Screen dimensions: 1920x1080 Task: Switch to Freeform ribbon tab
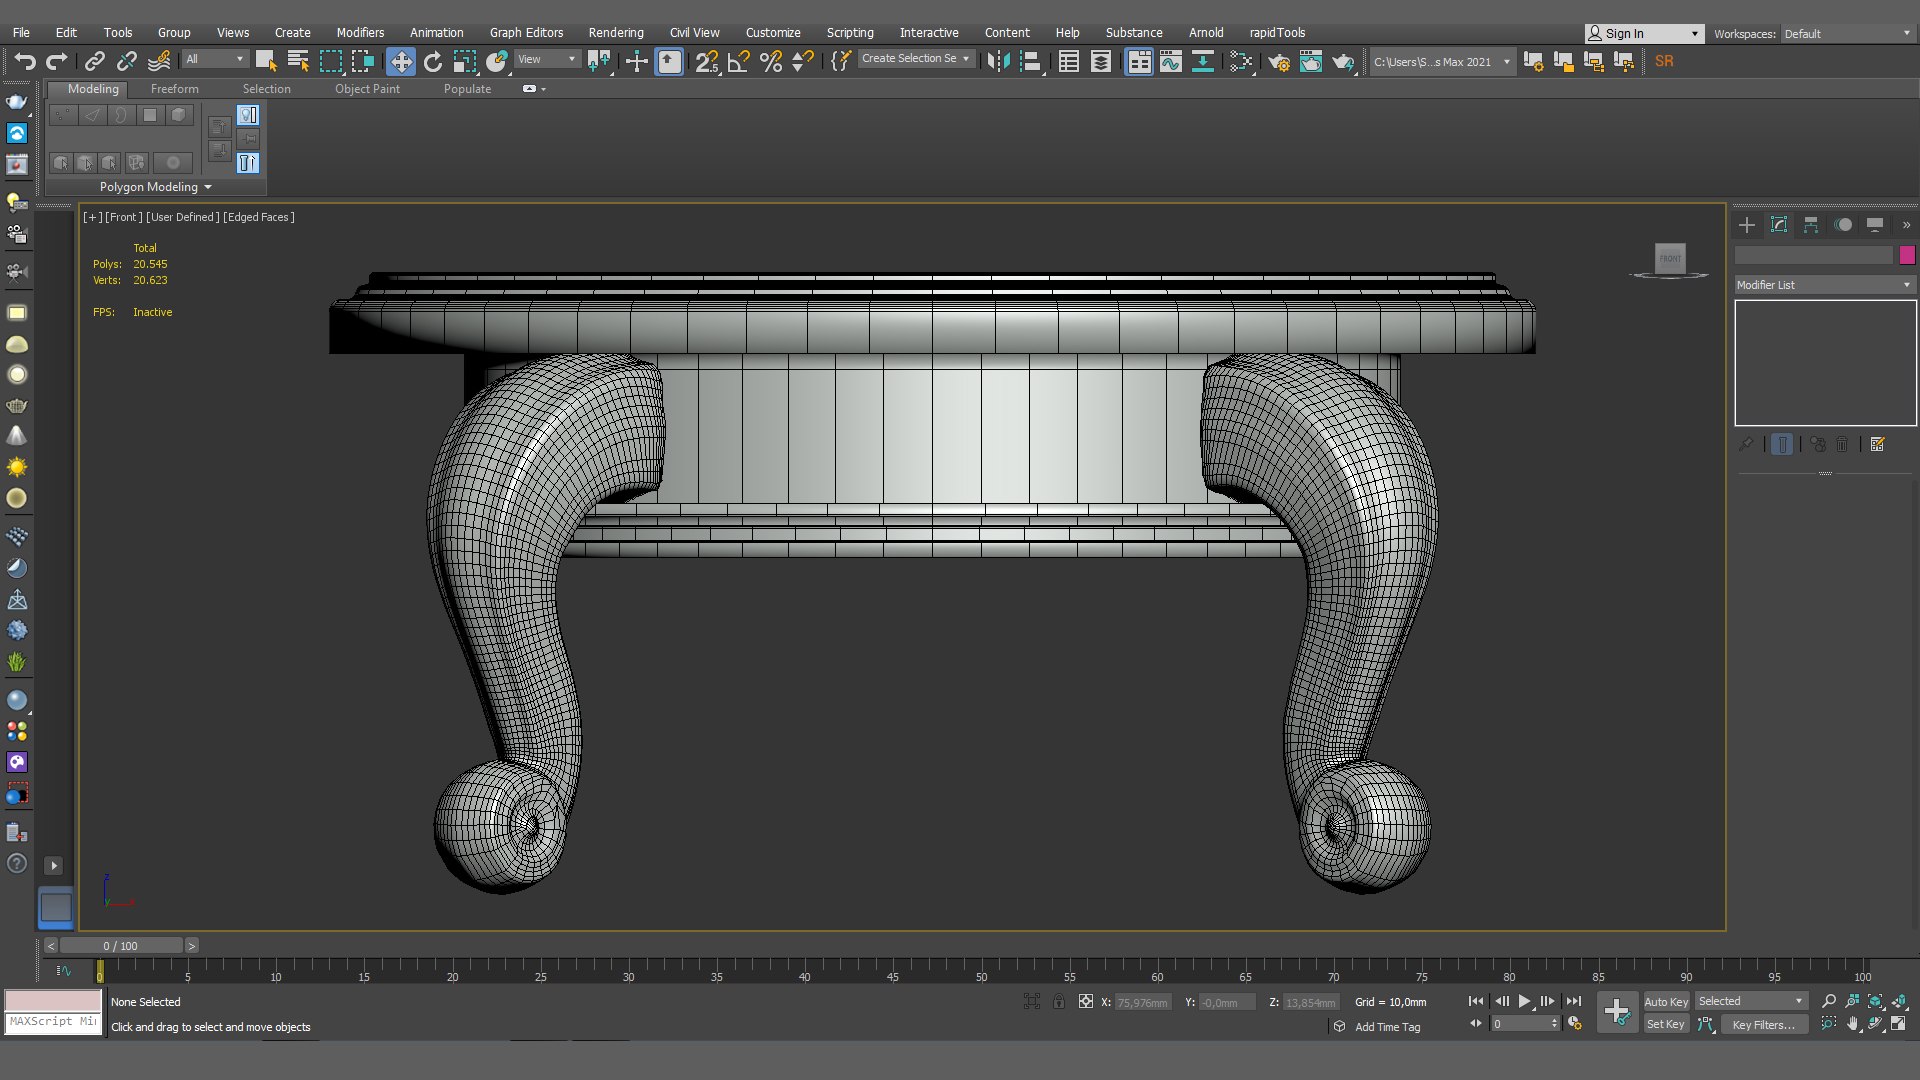[x=174, y=89]
